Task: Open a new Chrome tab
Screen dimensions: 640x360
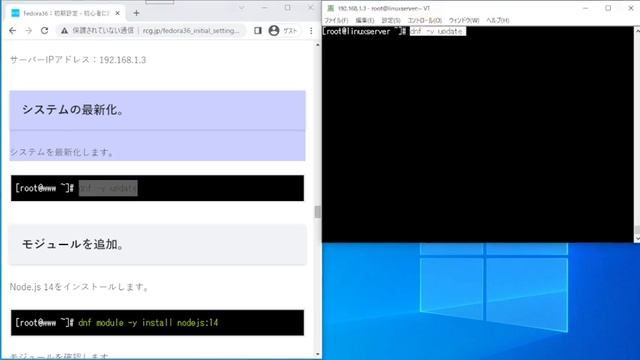Action: point(136,13)
